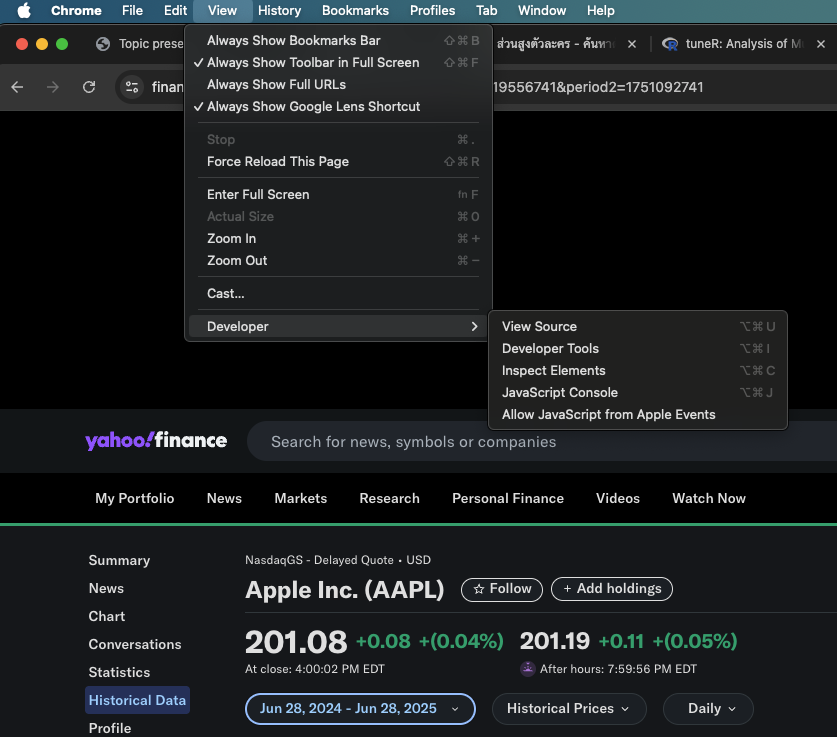Enable Always Show Bookmarks Bar
Viewport: 837px width, 737px height.
click(x=293, y=41)
